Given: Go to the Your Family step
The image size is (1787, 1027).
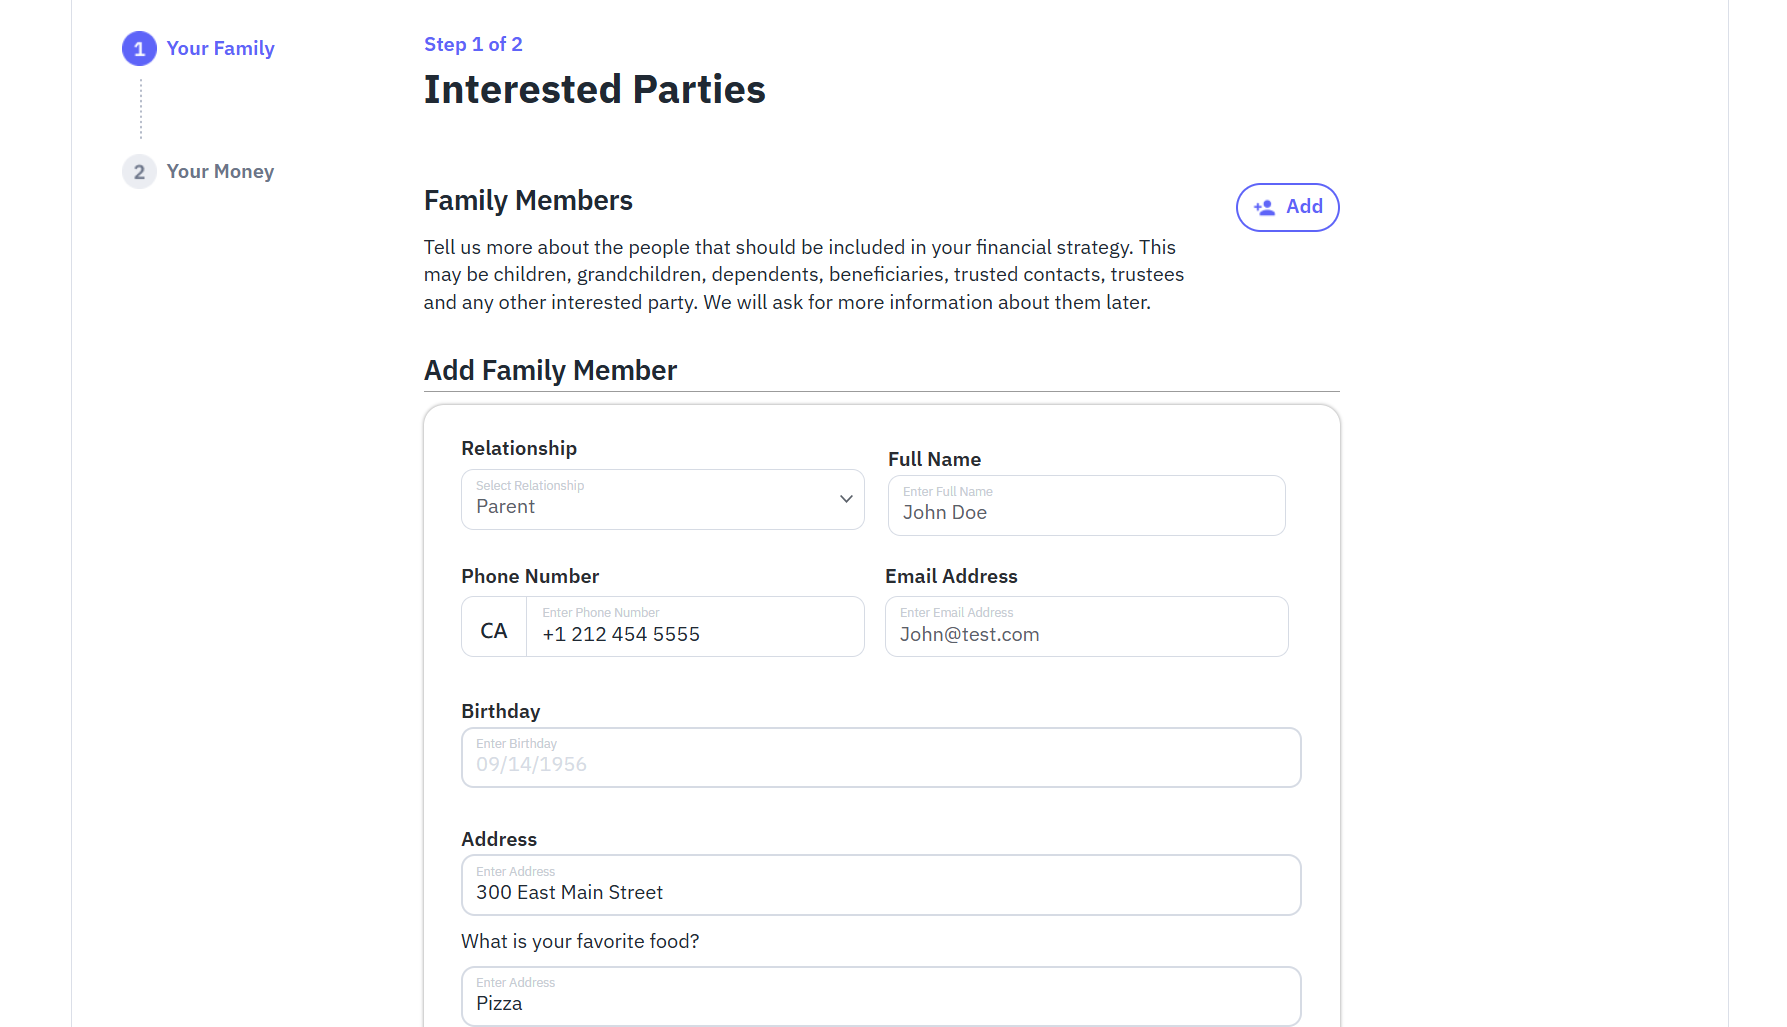Looking at the screenshot, I should [220, 49].
